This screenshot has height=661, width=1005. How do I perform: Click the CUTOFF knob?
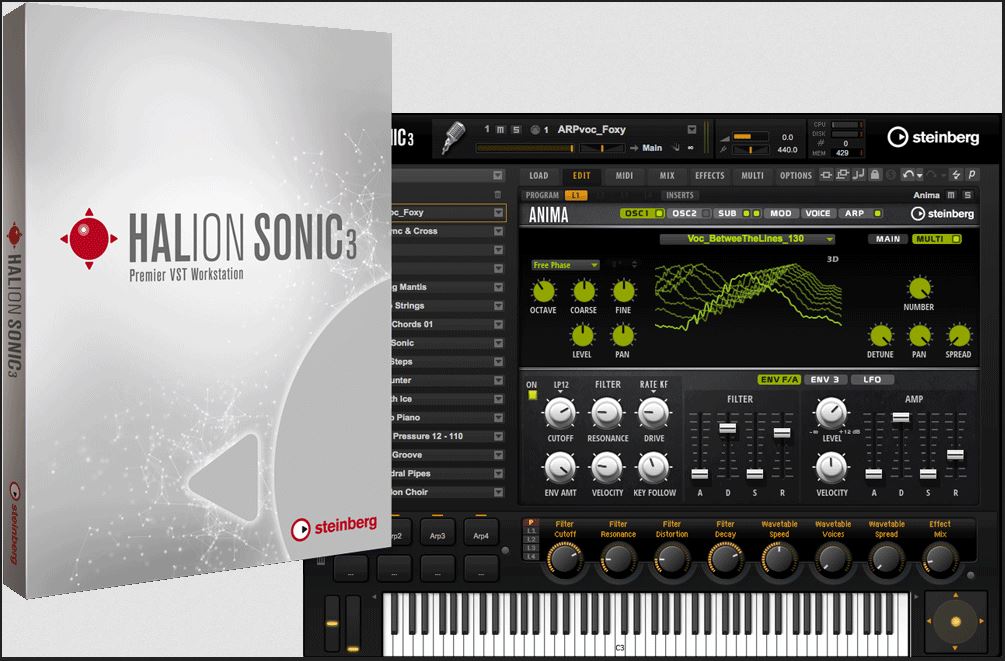(560, 414)
